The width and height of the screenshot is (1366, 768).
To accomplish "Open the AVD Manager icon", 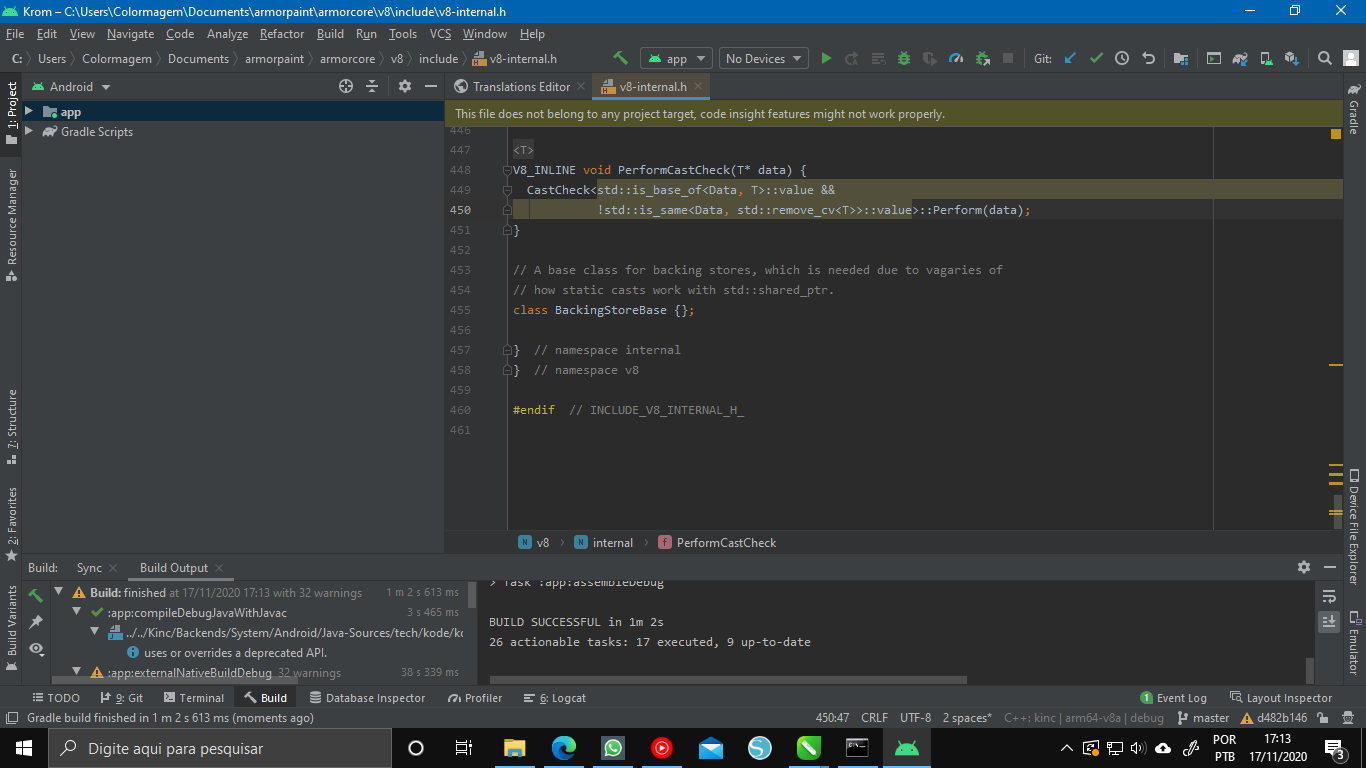I will point(1266,58).
